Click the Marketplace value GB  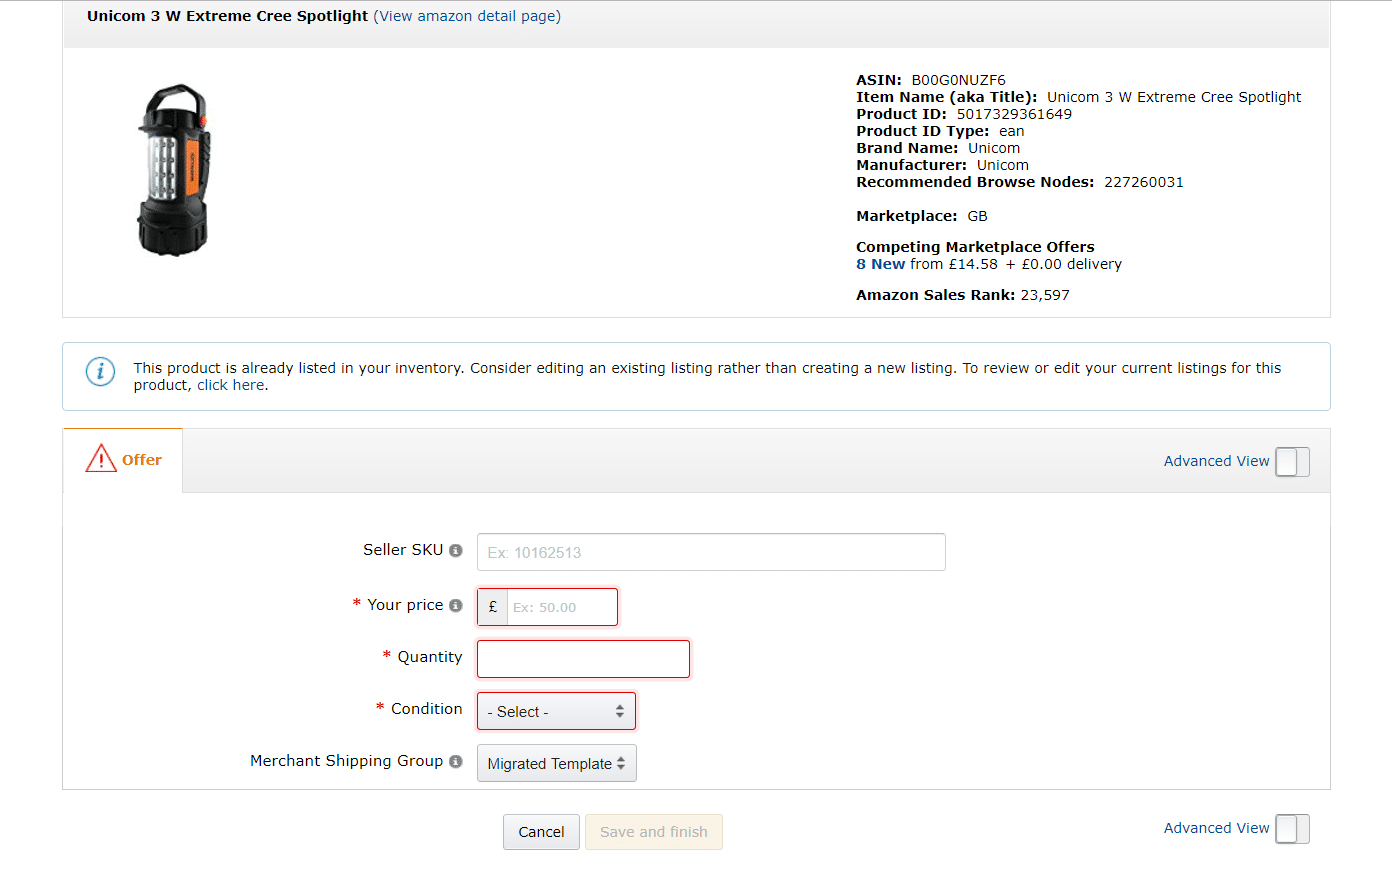[977, 216]
